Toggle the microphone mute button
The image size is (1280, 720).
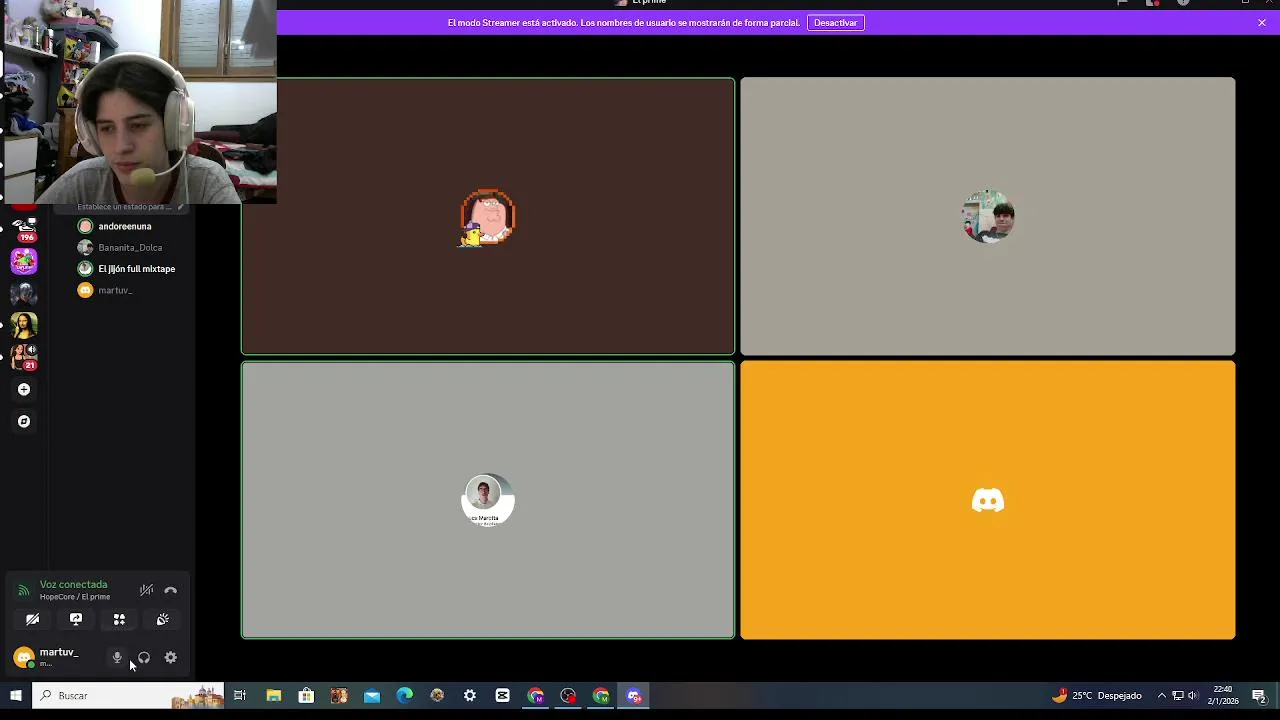[117, 658]
